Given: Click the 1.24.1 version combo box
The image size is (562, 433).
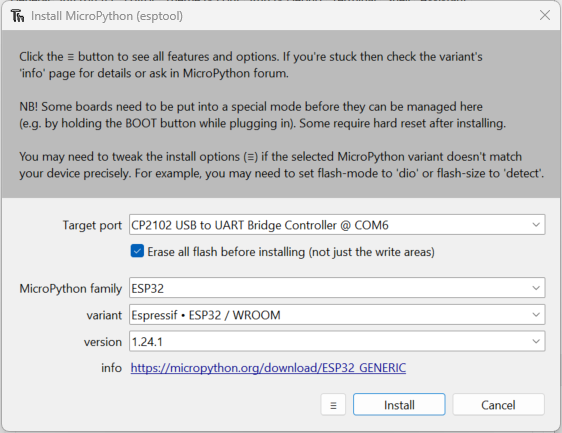Looking at the screenshot, I should click(337, 341).
